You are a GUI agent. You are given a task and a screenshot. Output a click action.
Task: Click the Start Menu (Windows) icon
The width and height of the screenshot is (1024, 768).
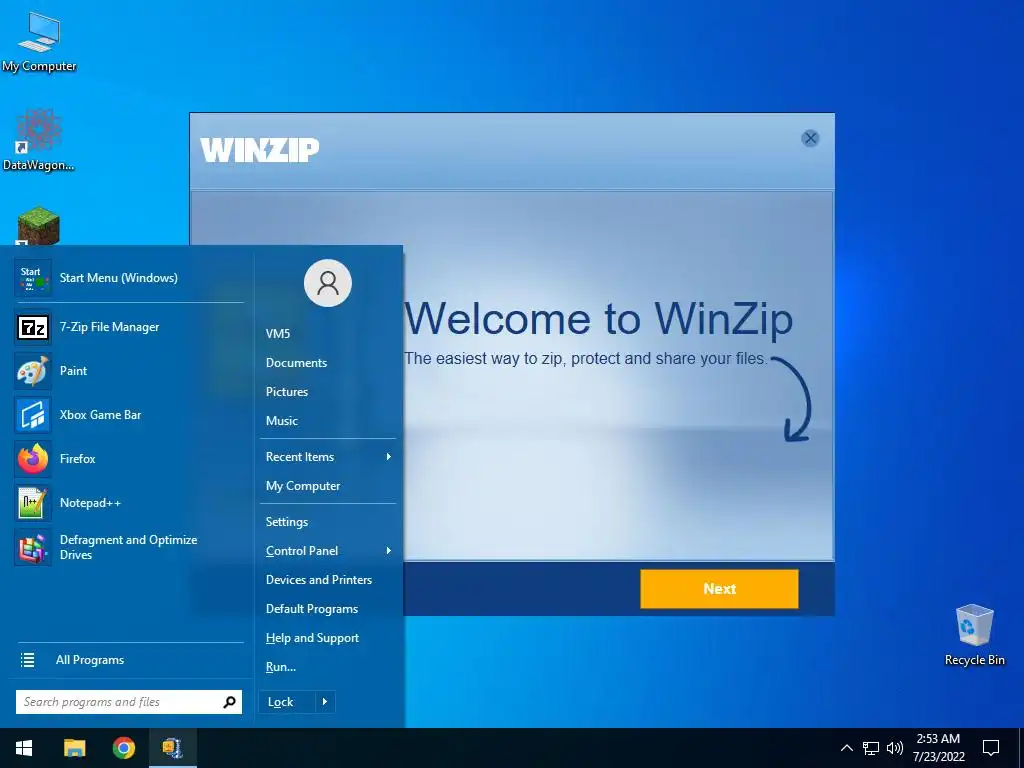pyautogui.click(x=33, y=278)
